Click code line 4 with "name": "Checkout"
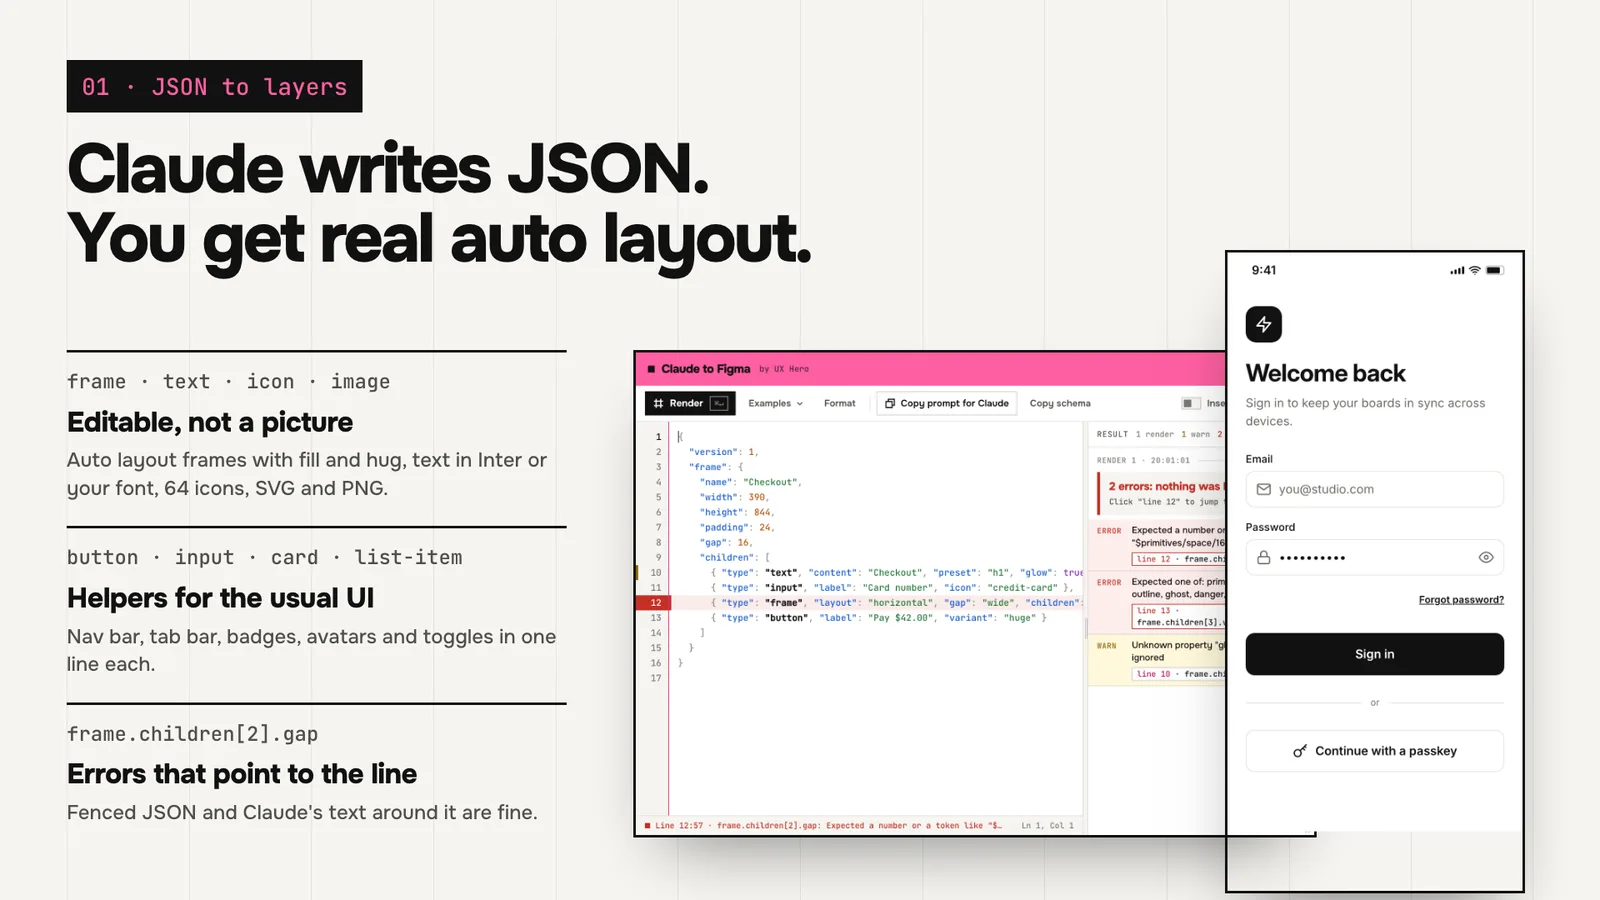Viewport: 1600px width, 900px height. click(749, 482)
